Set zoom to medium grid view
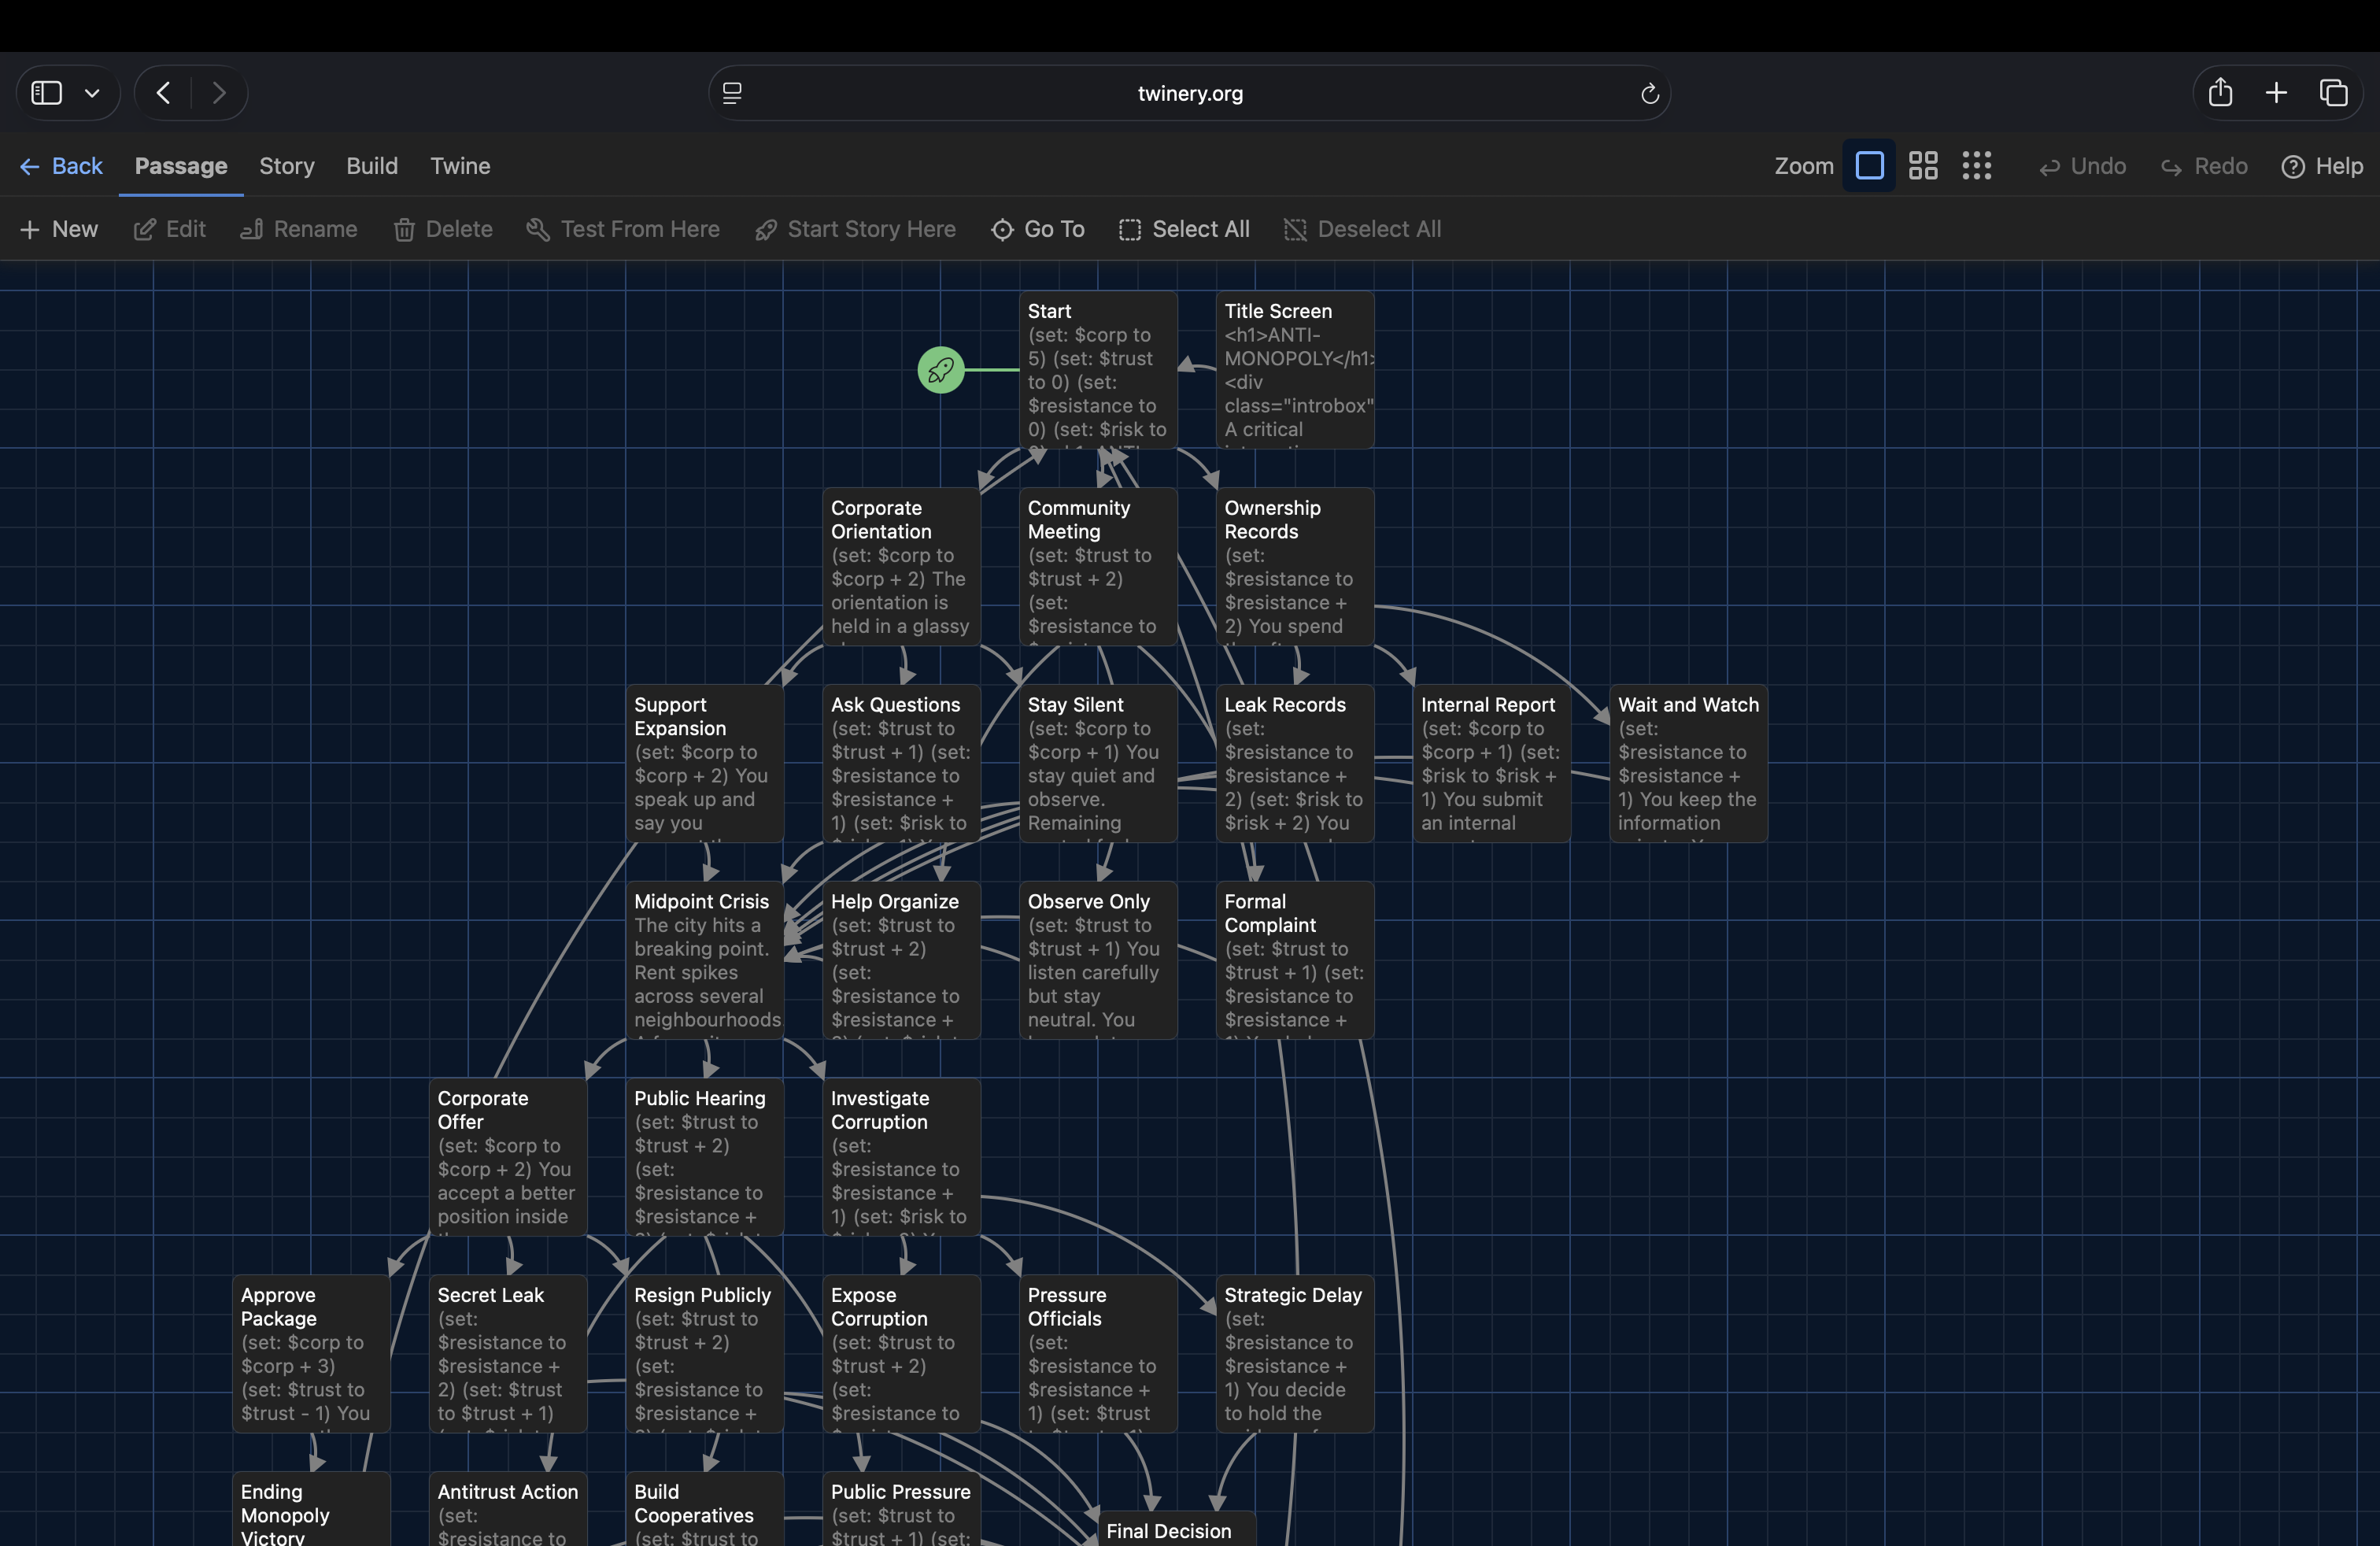 (1923, 166)
